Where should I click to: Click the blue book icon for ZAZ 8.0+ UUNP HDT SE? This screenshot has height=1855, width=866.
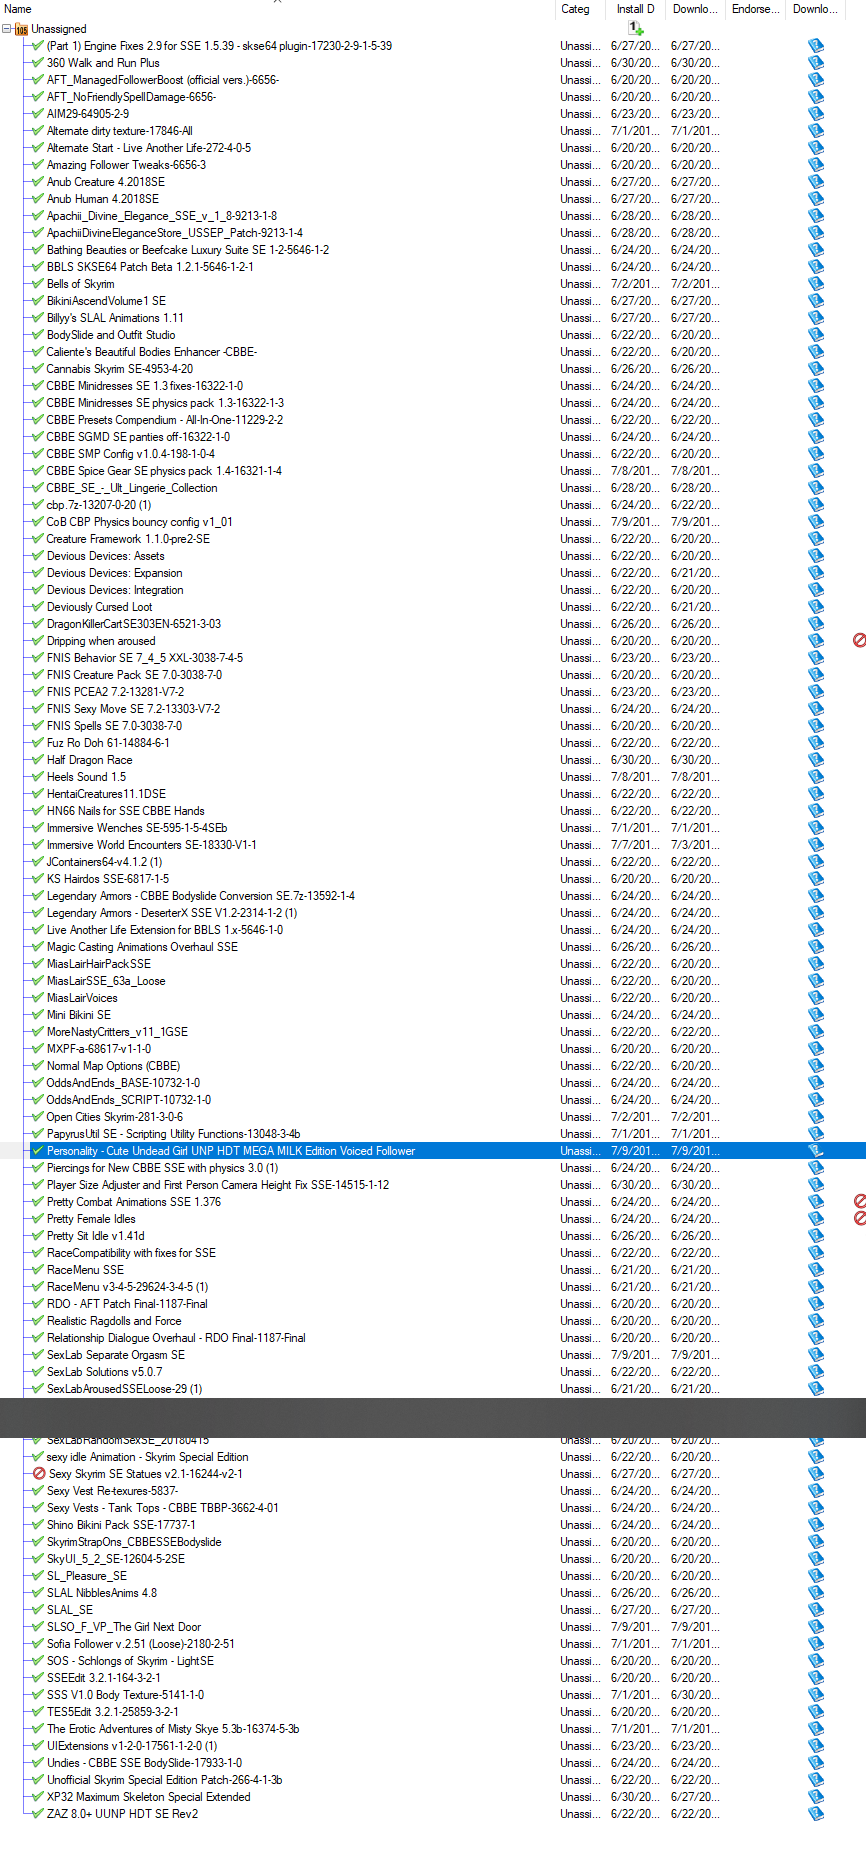816,1814
